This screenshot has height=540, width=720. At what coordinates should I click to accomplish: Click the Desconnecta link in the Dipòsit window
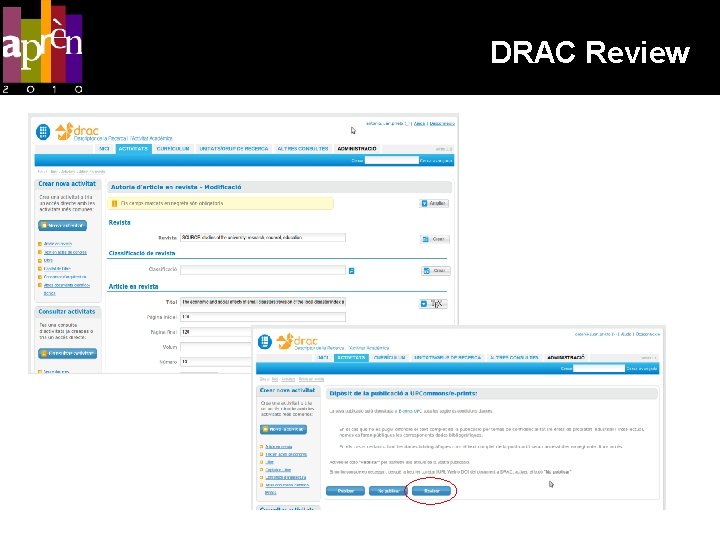pos(648,334)
